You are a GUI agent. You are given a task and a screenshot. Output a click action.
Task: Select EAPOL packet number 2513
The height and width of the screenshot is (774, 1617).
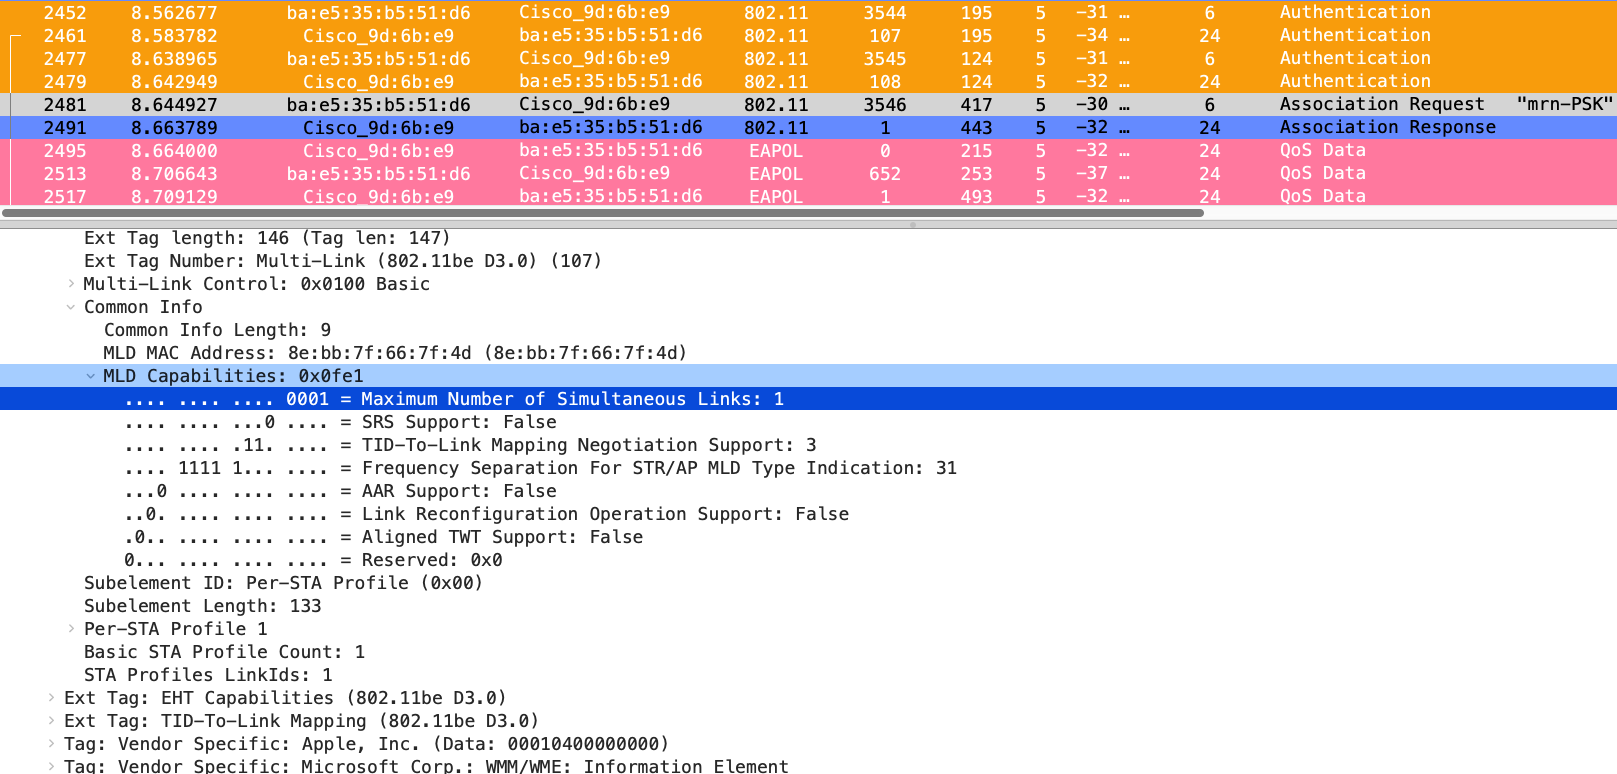point(700,174)
